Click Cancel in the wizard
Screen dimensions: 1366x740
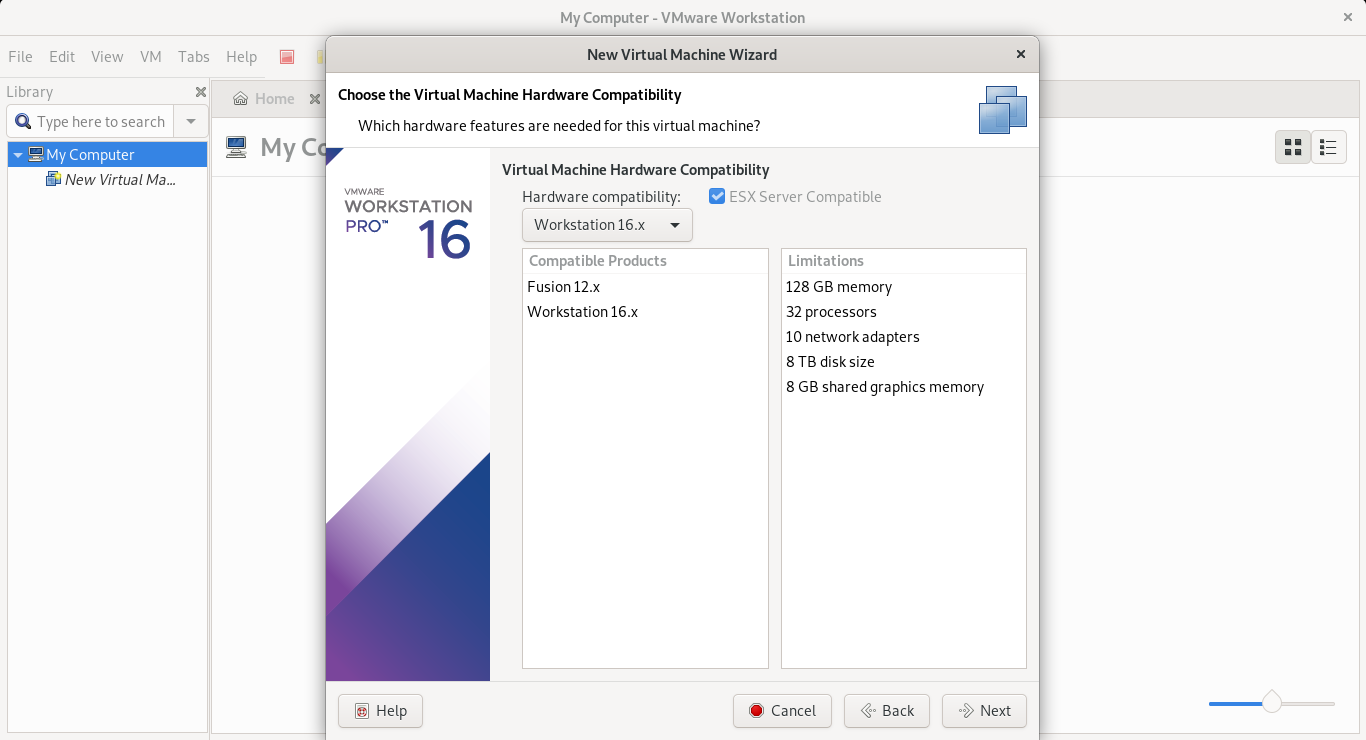pos(783,711)
